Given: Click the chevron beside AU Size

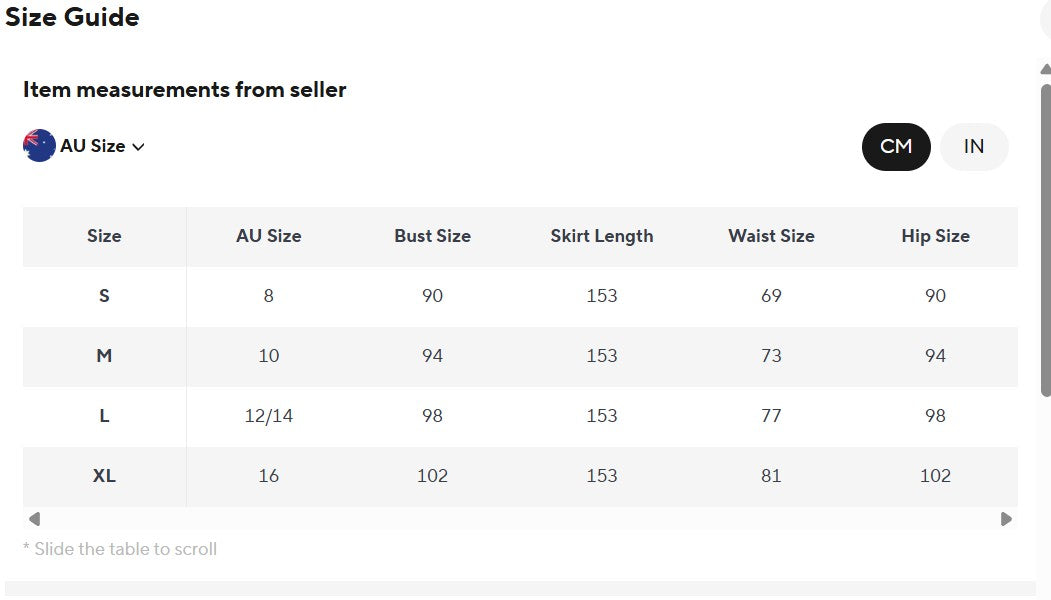Looking at the screenshot, I should click(138, 147).
